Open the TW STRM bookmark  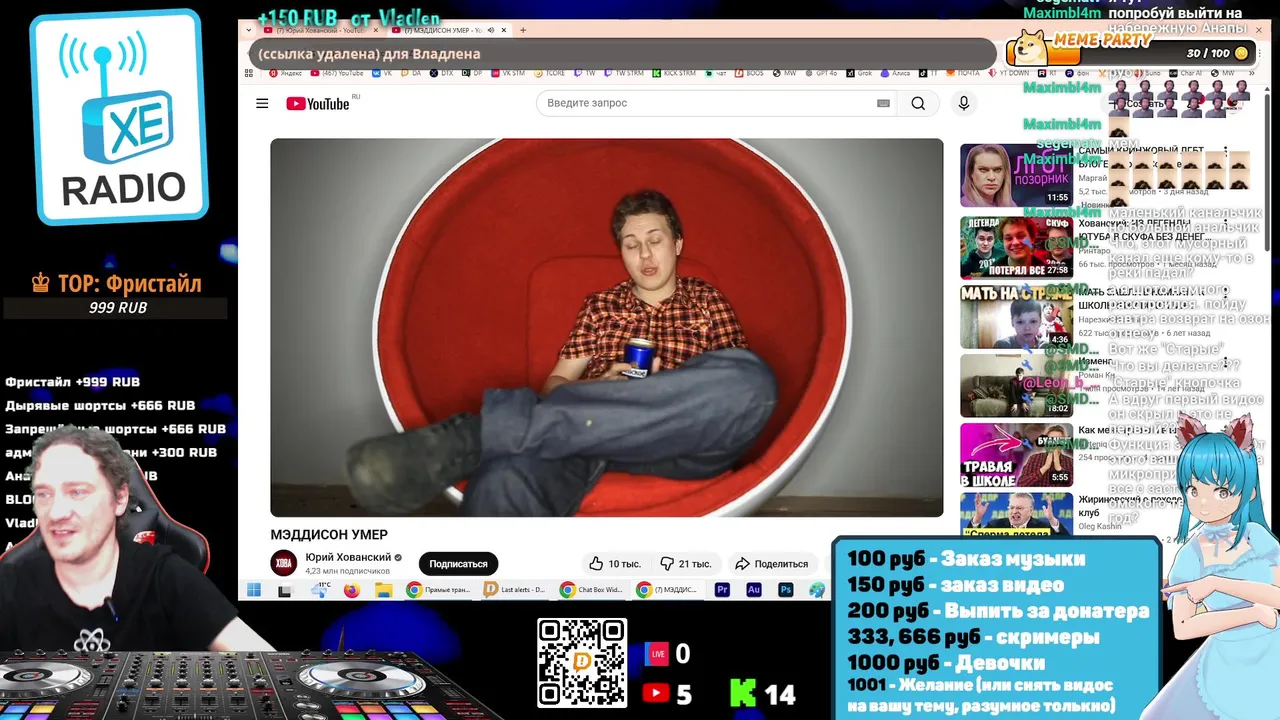[x=624, y=73]
